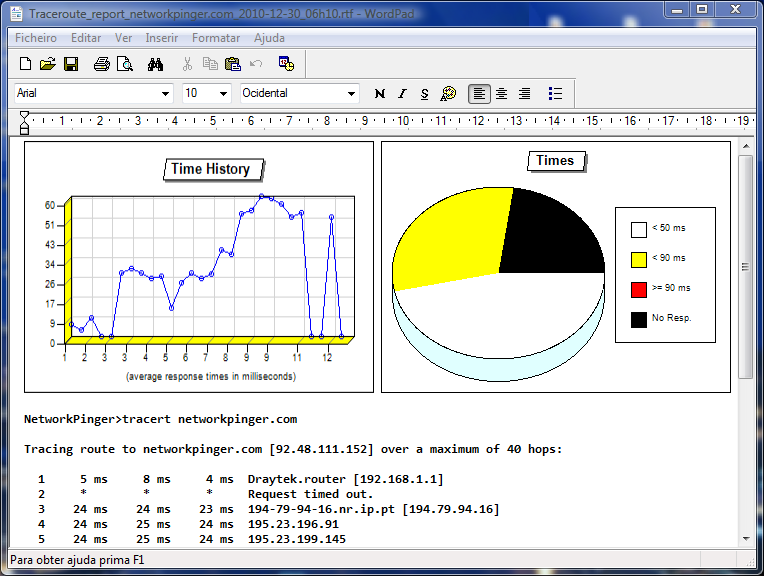Open the Editar menu

pyautogui.click(x=86, y=38)
